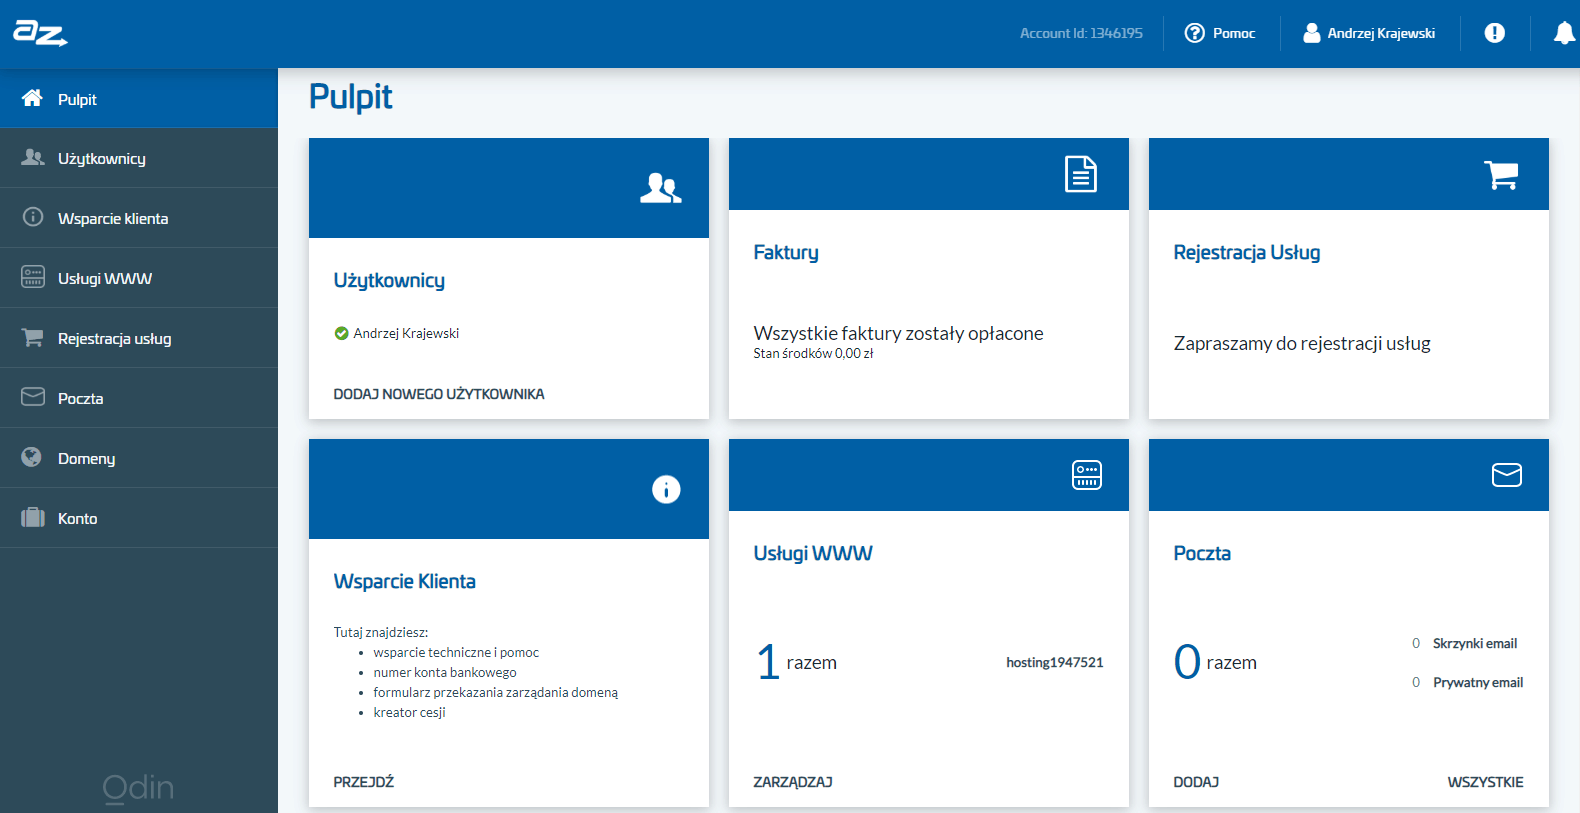Click DODAJ on the Poczta card
The height and width of the screenshot is (813, 1580).
click(1196, 782)
